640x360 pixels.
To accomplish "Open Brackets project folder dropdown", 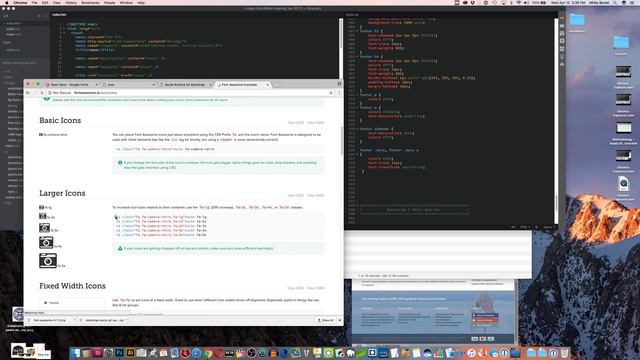I will [20, 63].
